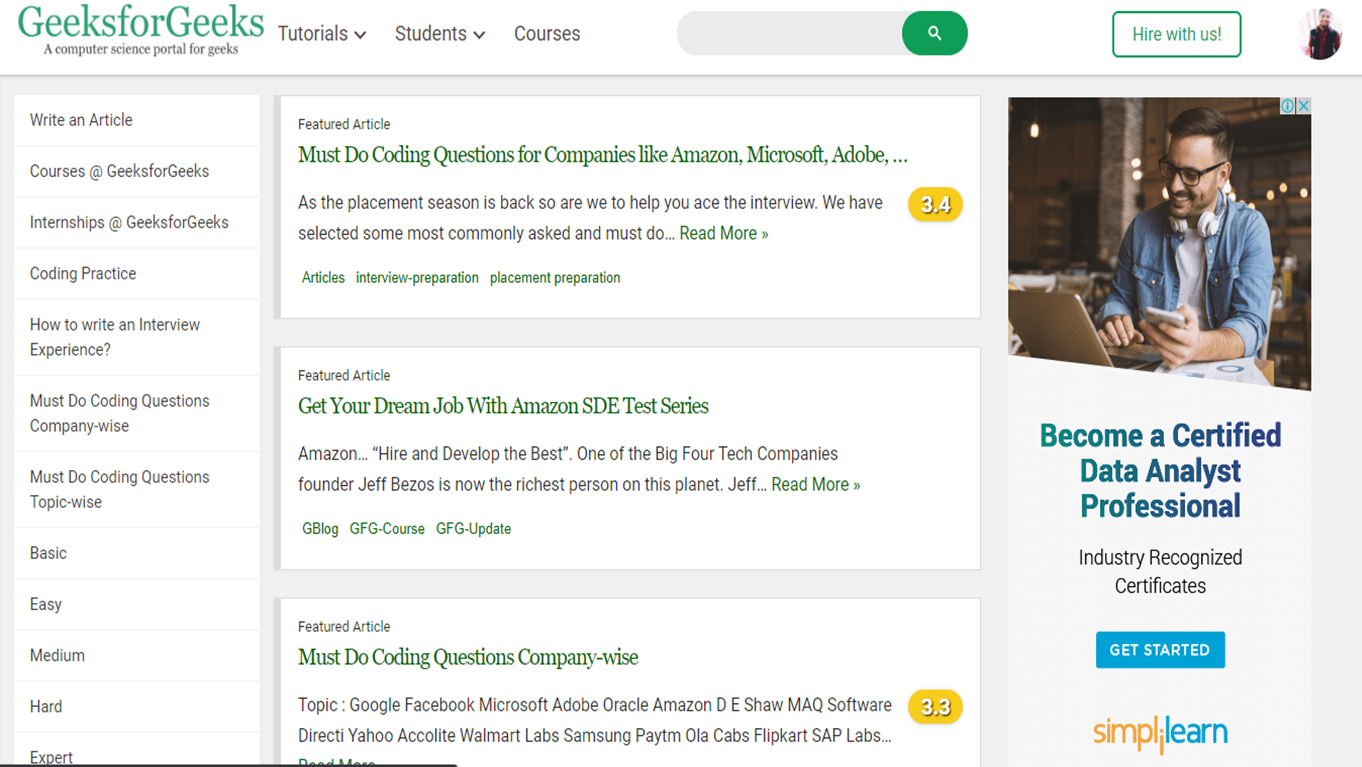Viewport: 1362px width, 767px height.
Task: Go to Coding Practice in sidebar
Action: point(137,273)
